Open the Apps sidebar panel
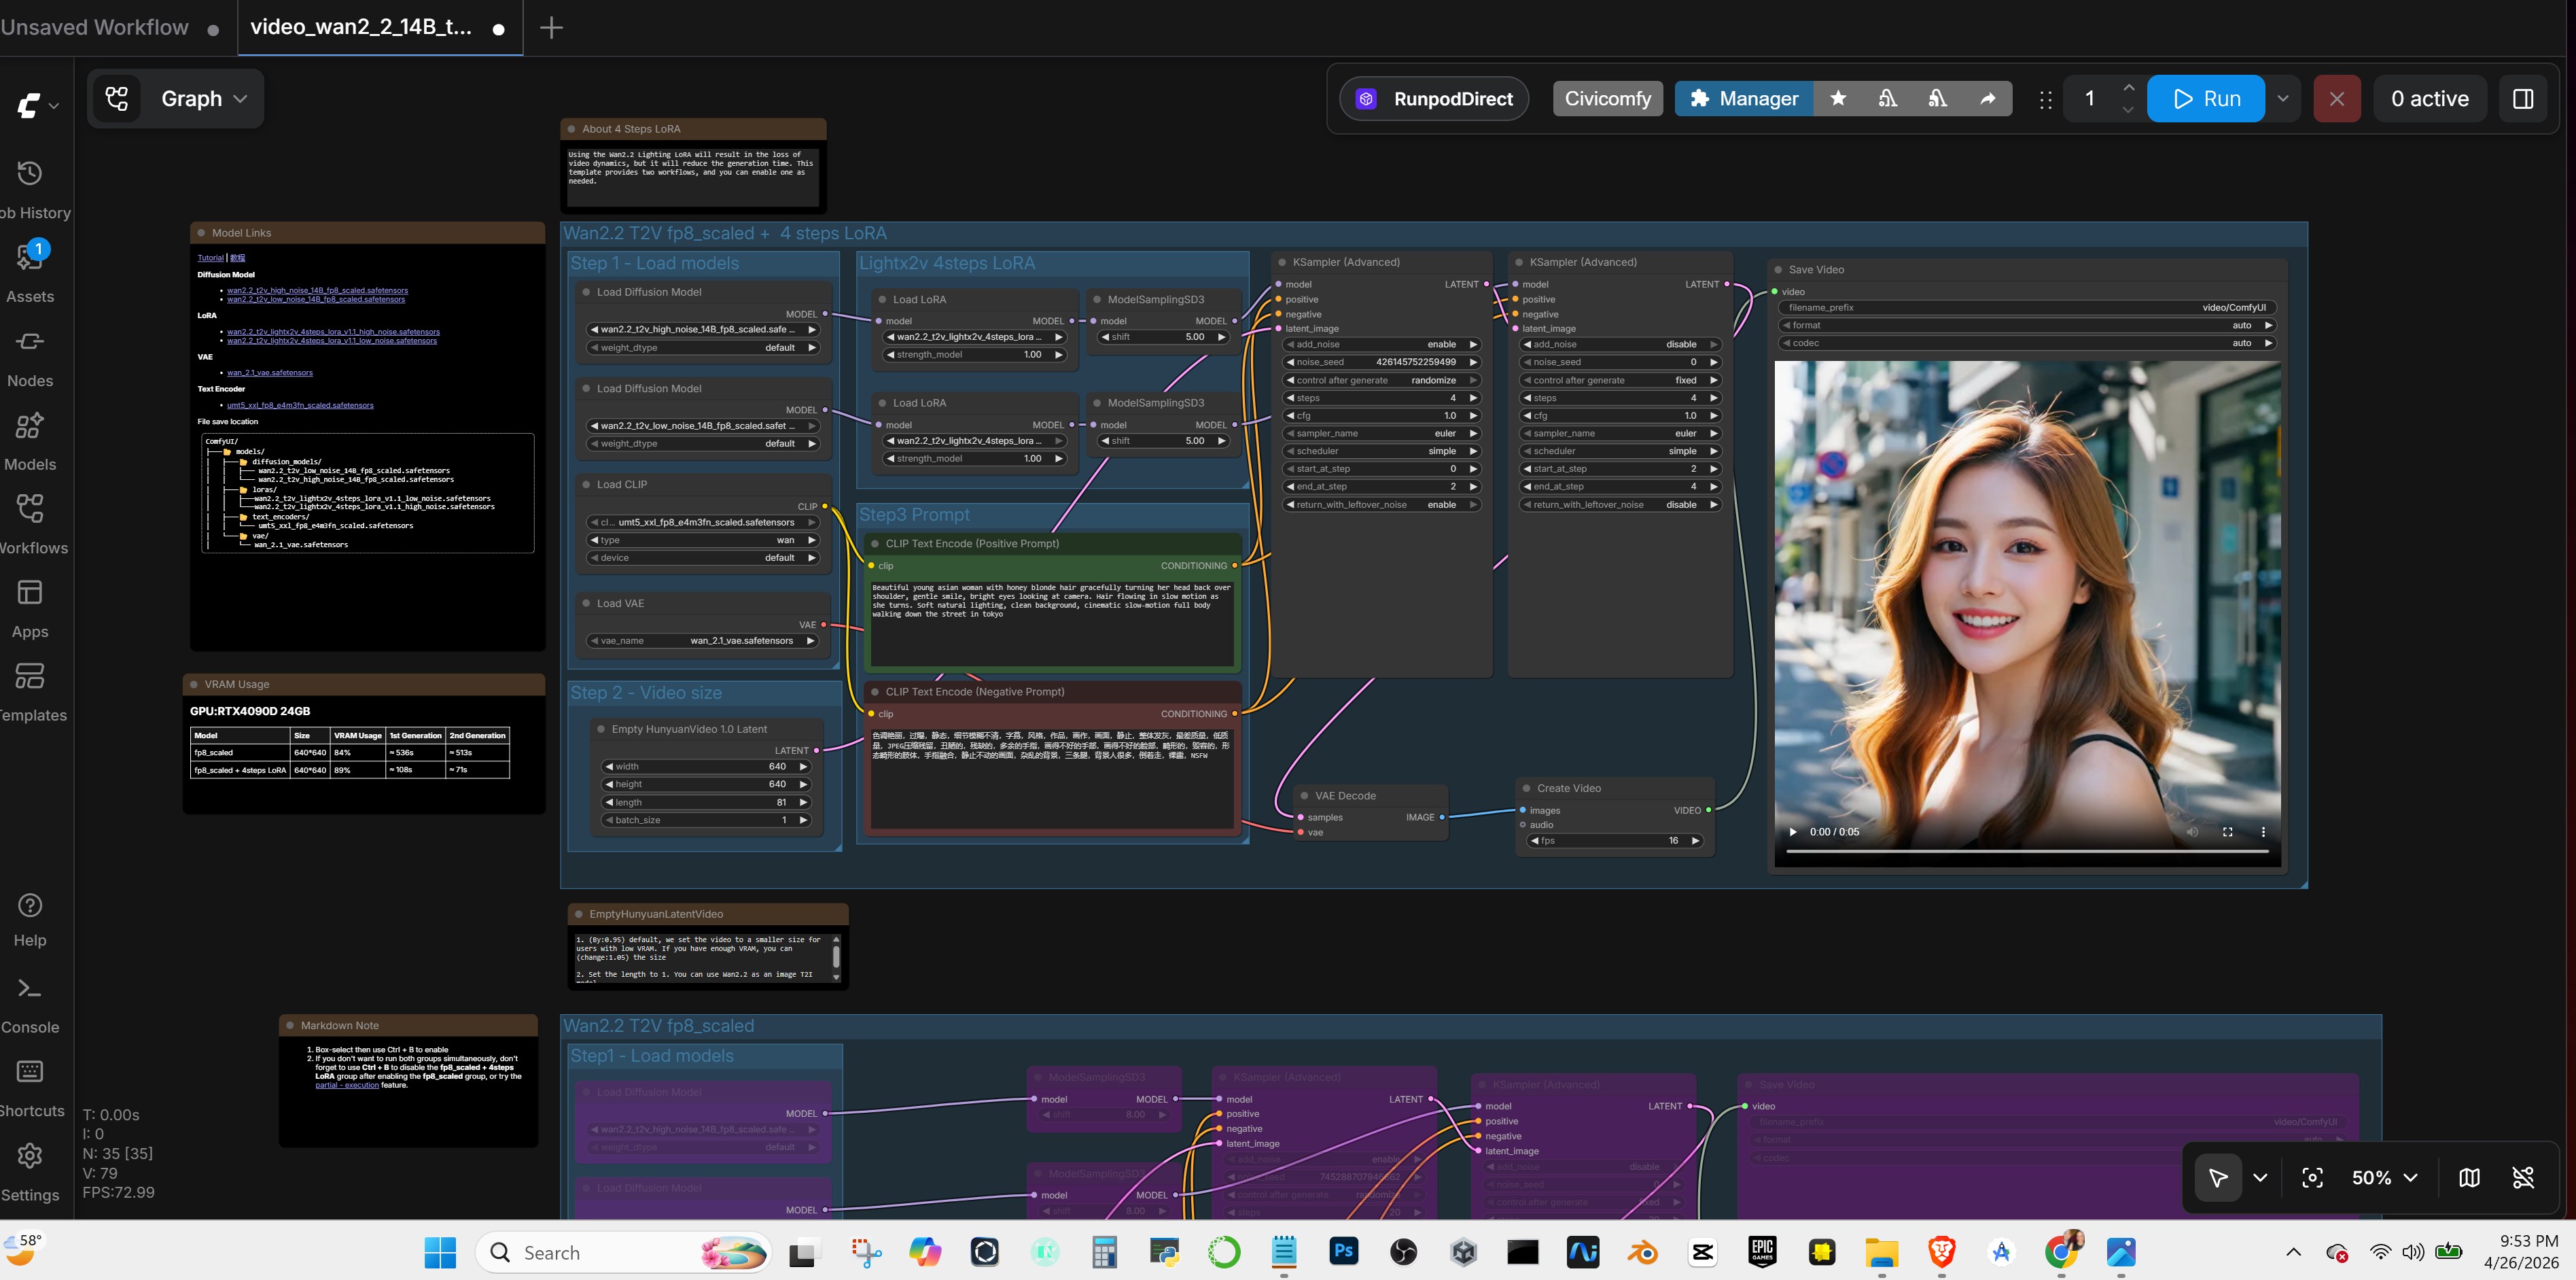 (x=30, y=609)
